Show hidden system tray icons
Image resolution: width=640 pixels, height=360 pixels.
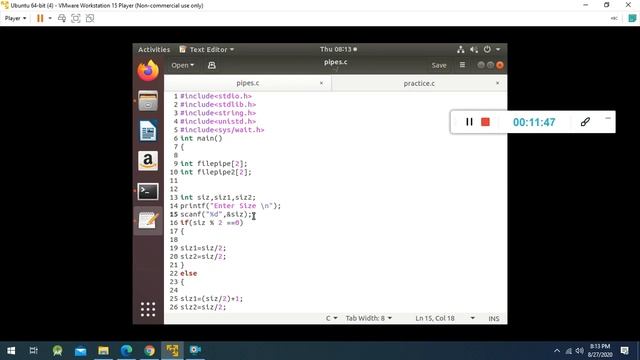(557, 351)
